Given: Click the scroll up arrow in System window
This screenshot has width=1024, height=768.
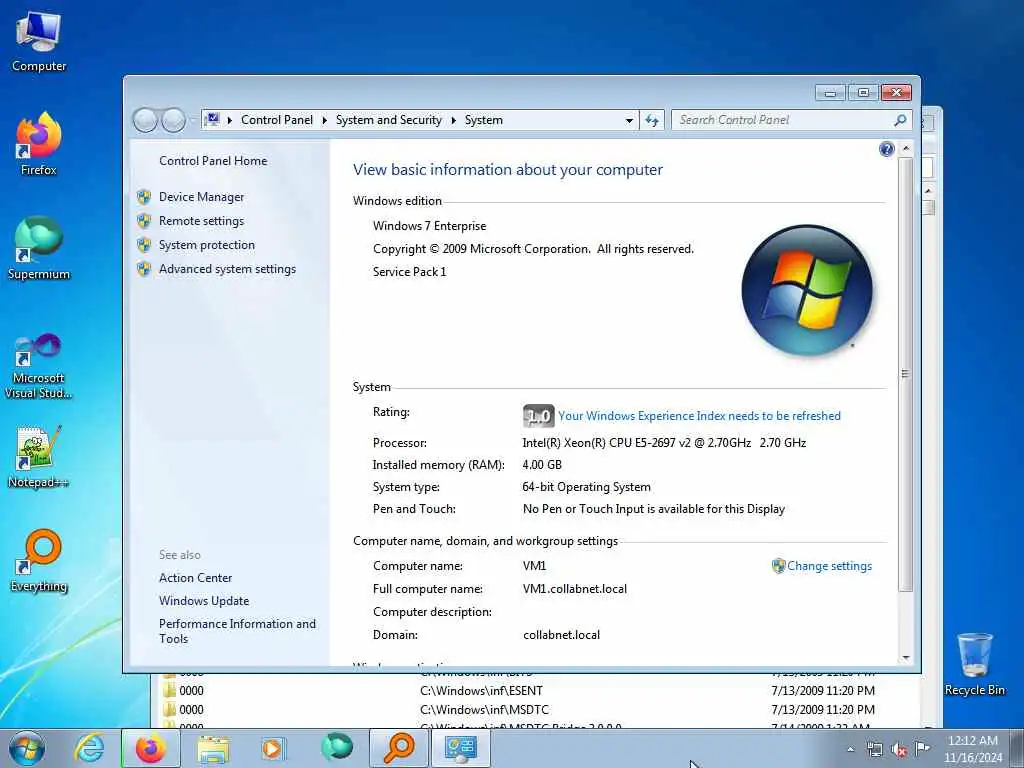Looking at the screenshot, I should click(906, 149).
